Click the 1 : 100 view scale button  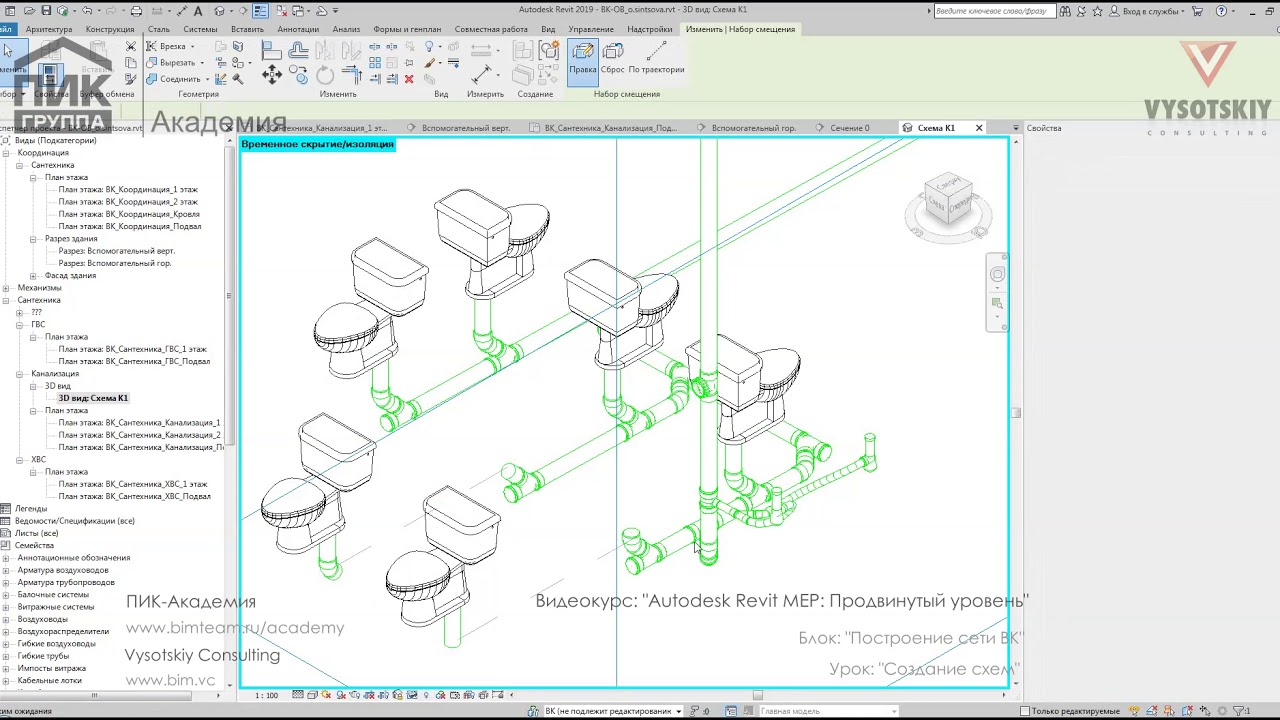[x=266, y=695]
